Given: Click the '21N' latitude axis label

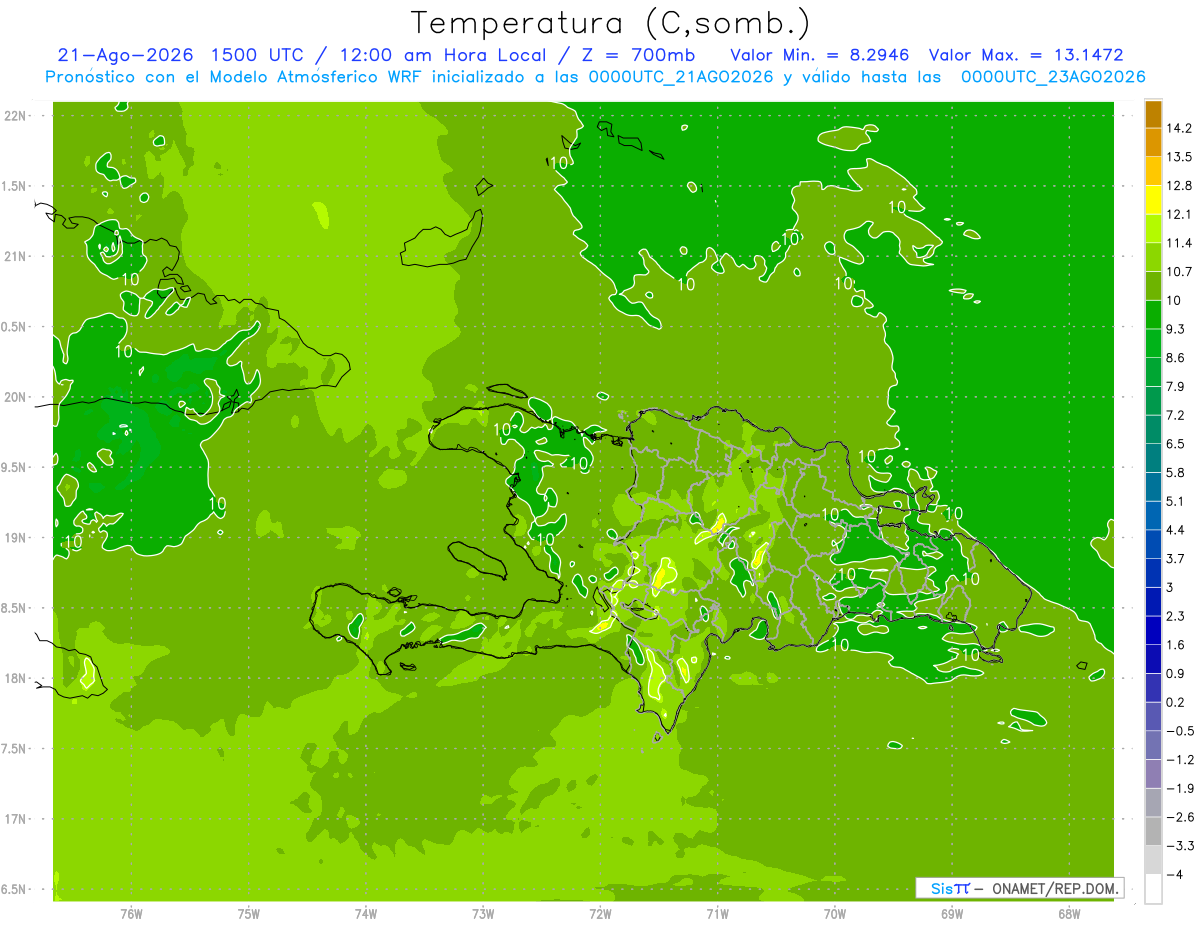Looking at the screenshot, I should pyautogui.click(x=16, y=257).
